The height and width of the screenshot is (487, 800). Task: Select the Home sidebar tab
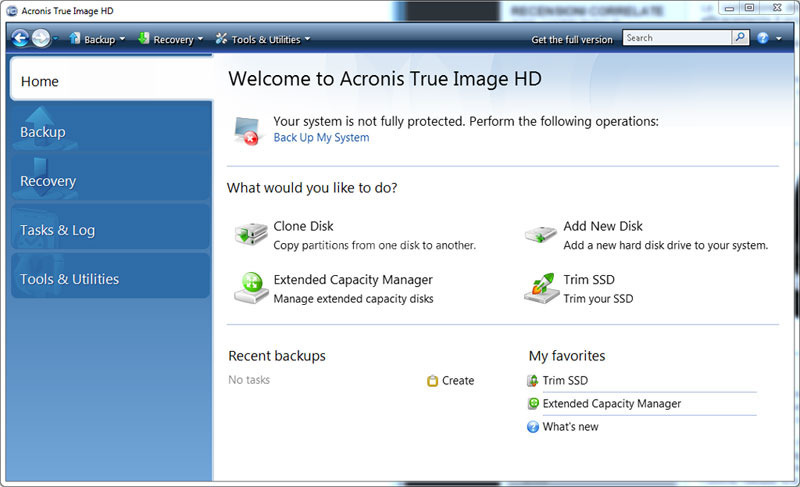111,79
